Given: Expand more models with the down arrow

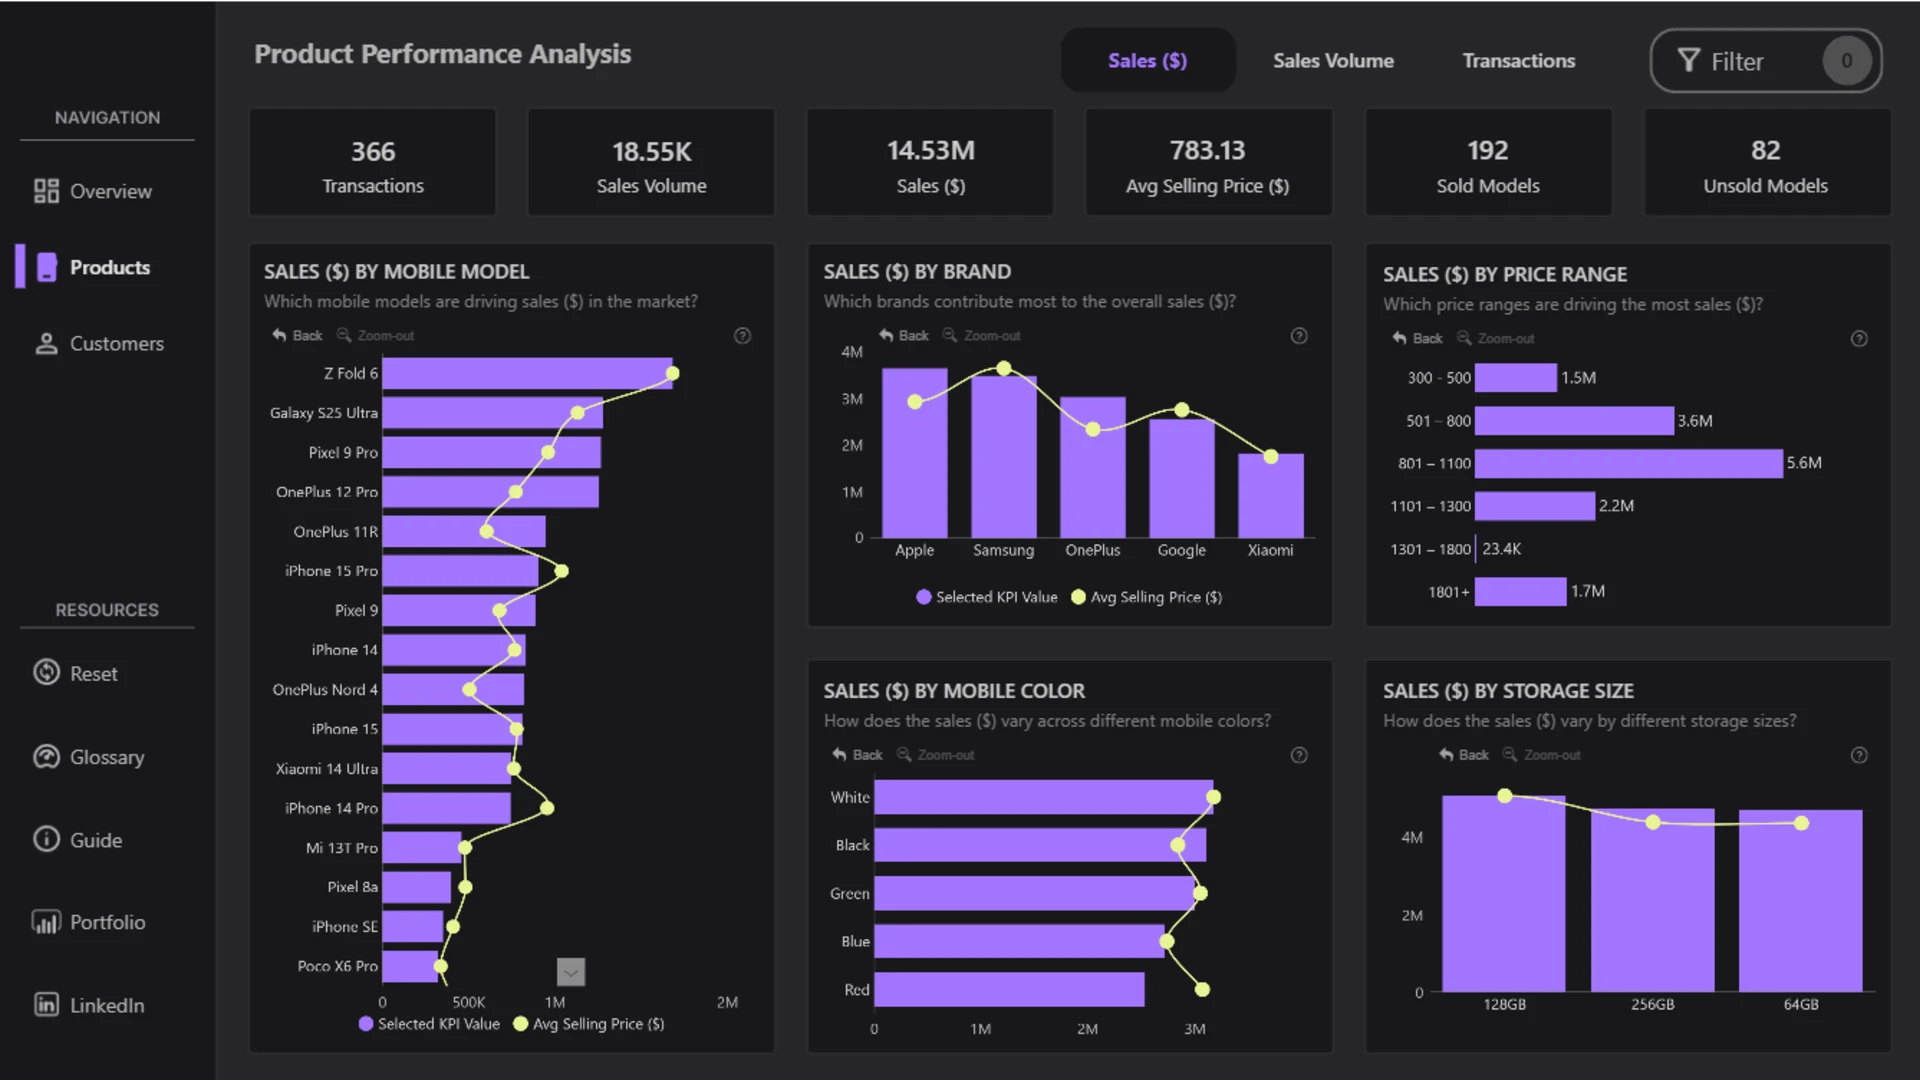Looking at the screenshot, I should (x=570, y=971).
